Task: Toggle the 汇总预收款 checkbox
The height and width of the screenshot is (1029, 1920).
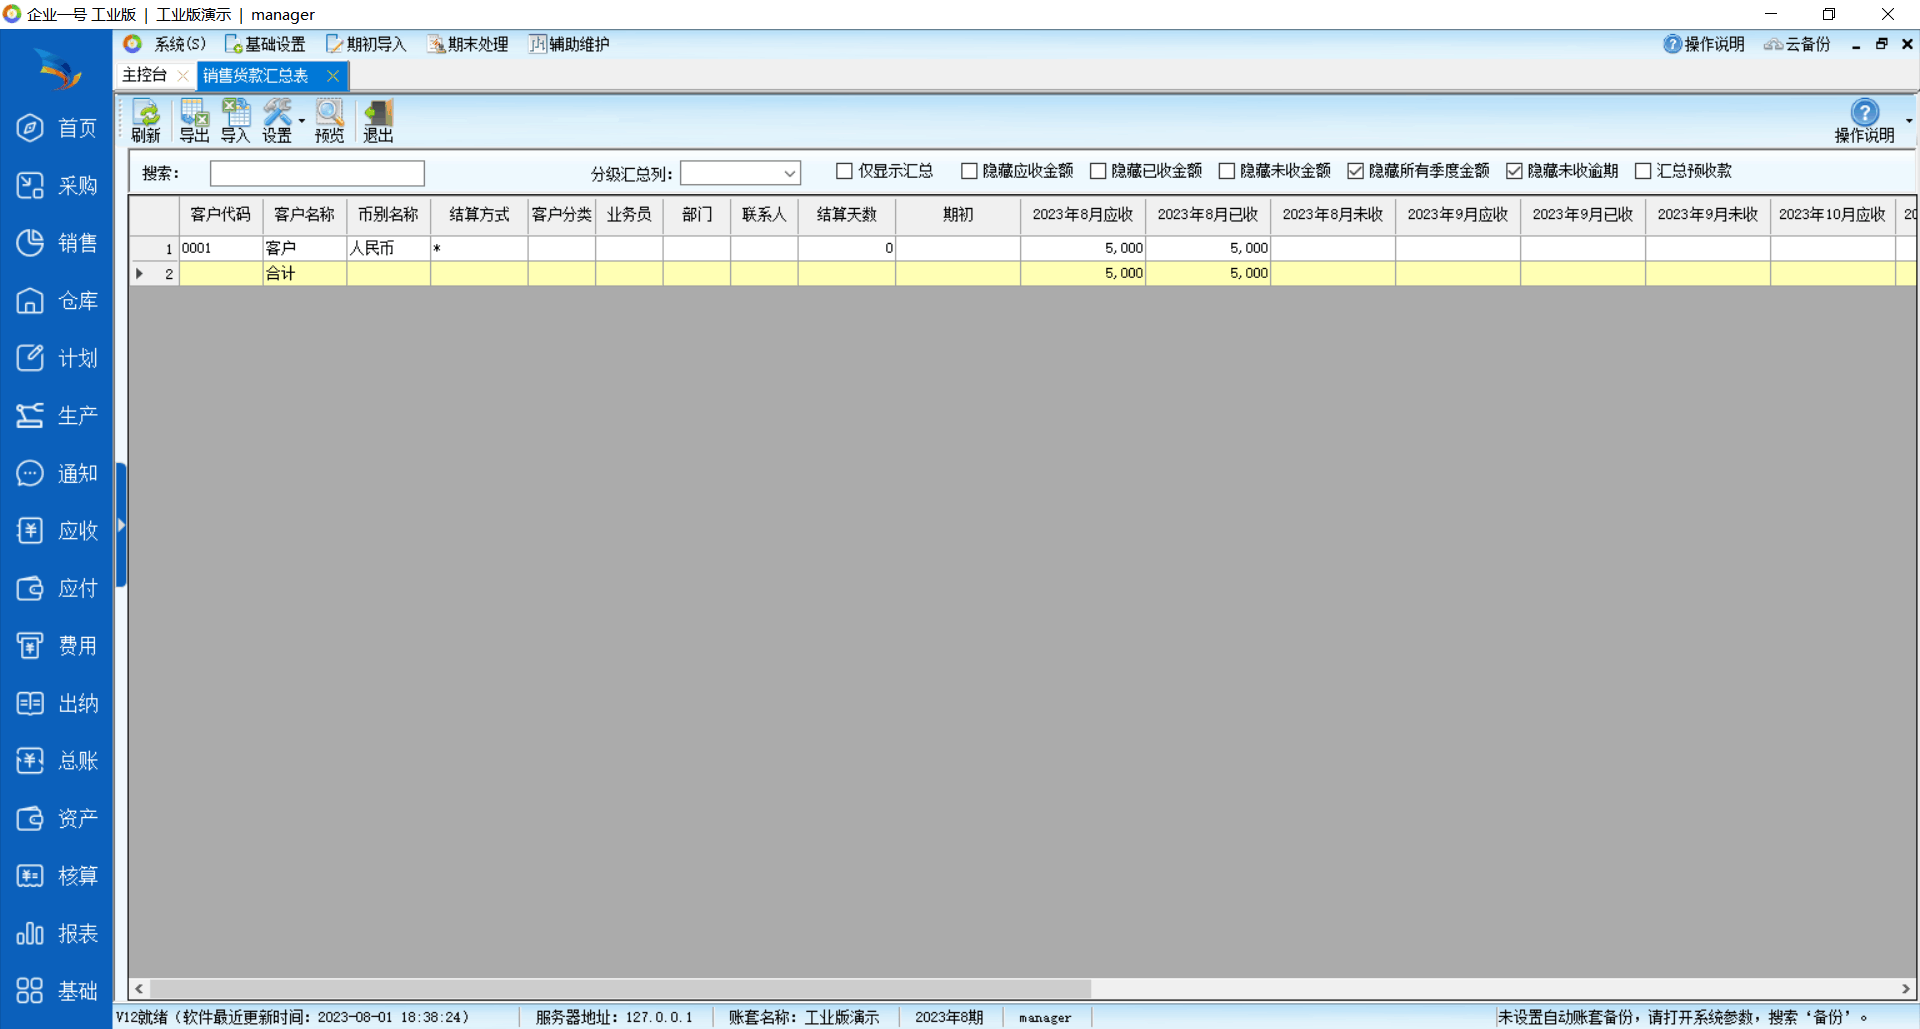Action: [1642, 171]
